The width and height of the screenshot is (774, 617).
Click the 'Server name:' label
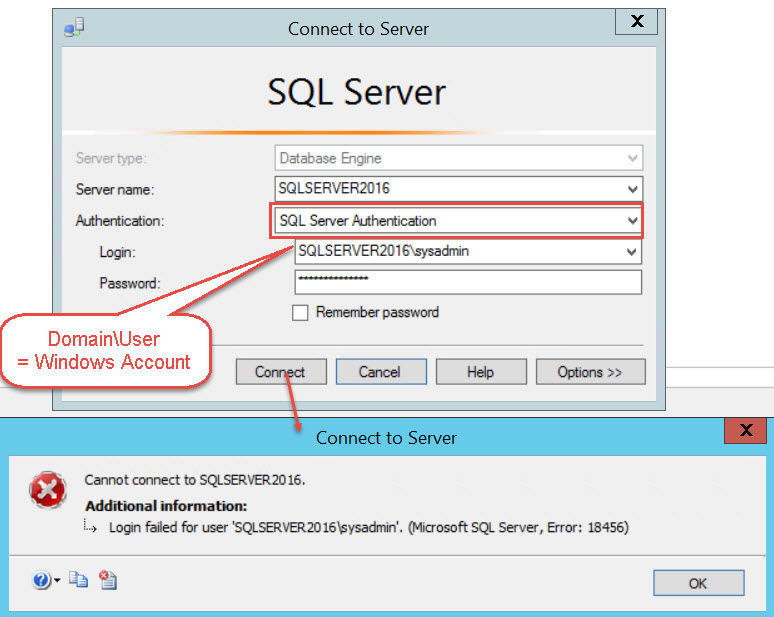115,190
